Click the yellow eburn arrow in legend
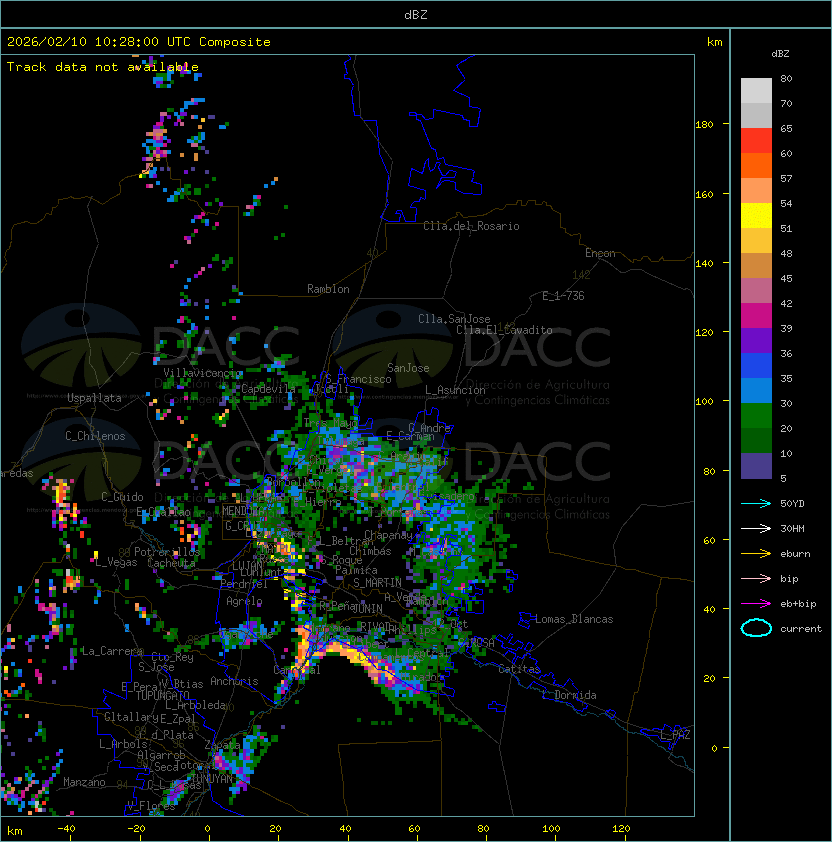The image size is (832, 842). pos(756,554)
